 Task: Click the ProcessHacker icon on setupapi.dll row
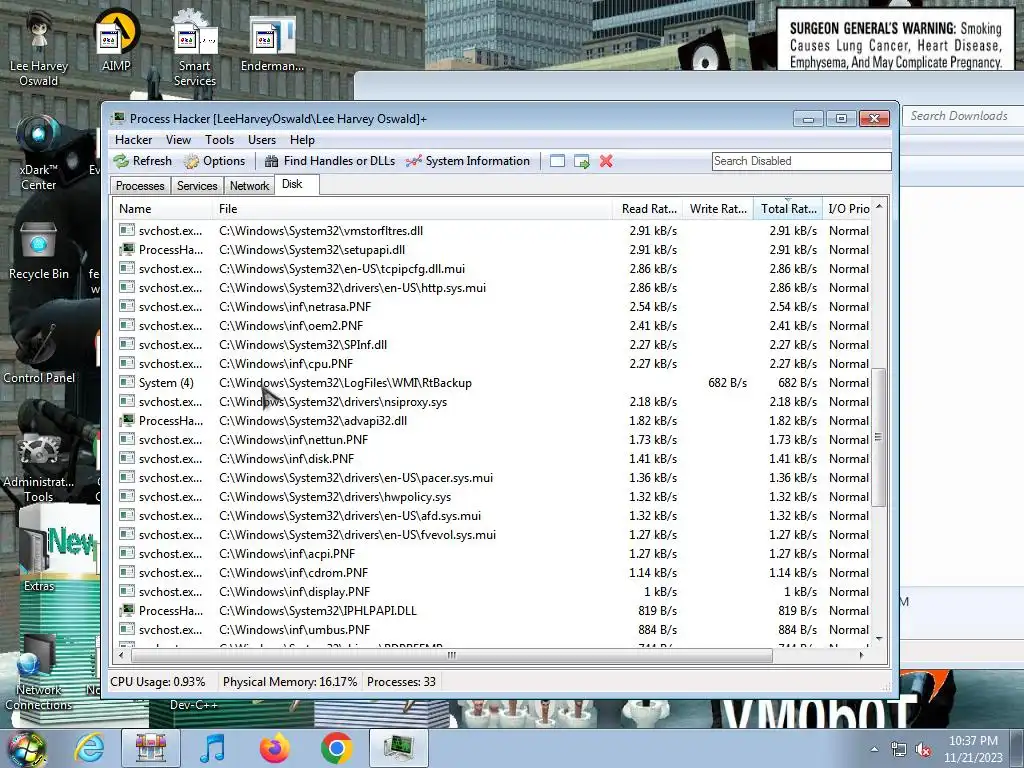pyautogui.click(x=127, y=249)
